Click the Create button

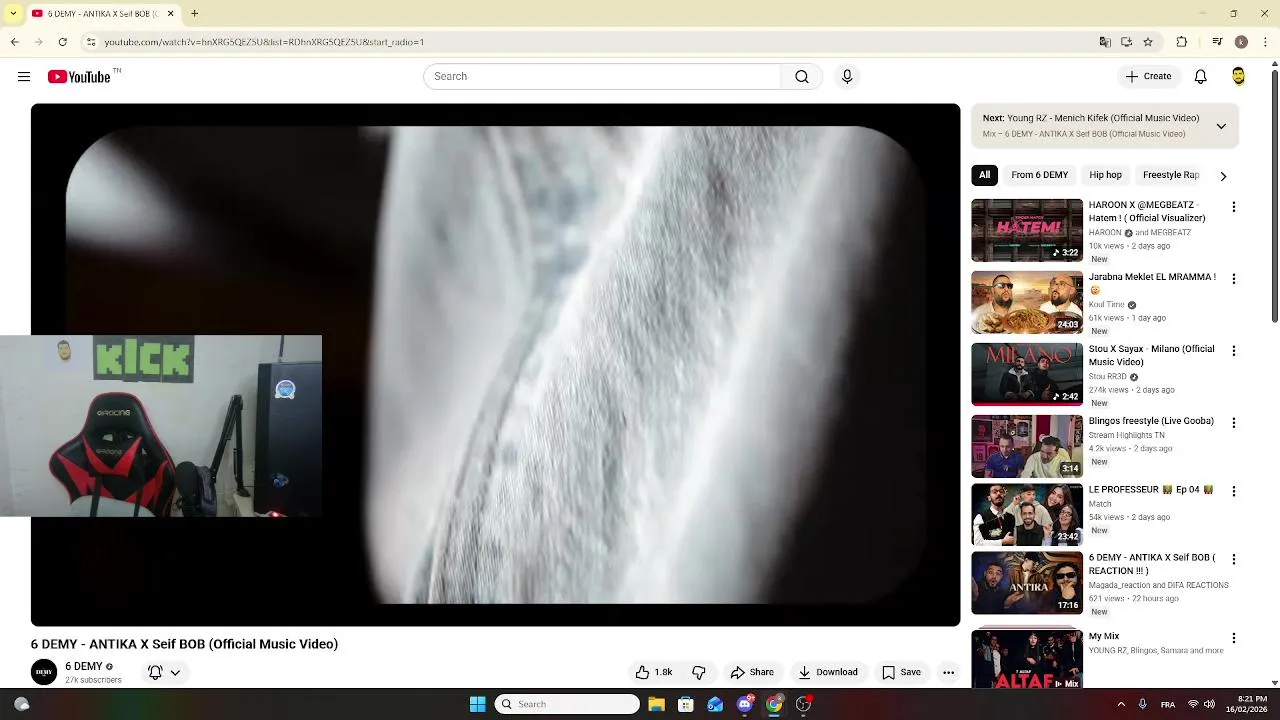point(1148,77)
